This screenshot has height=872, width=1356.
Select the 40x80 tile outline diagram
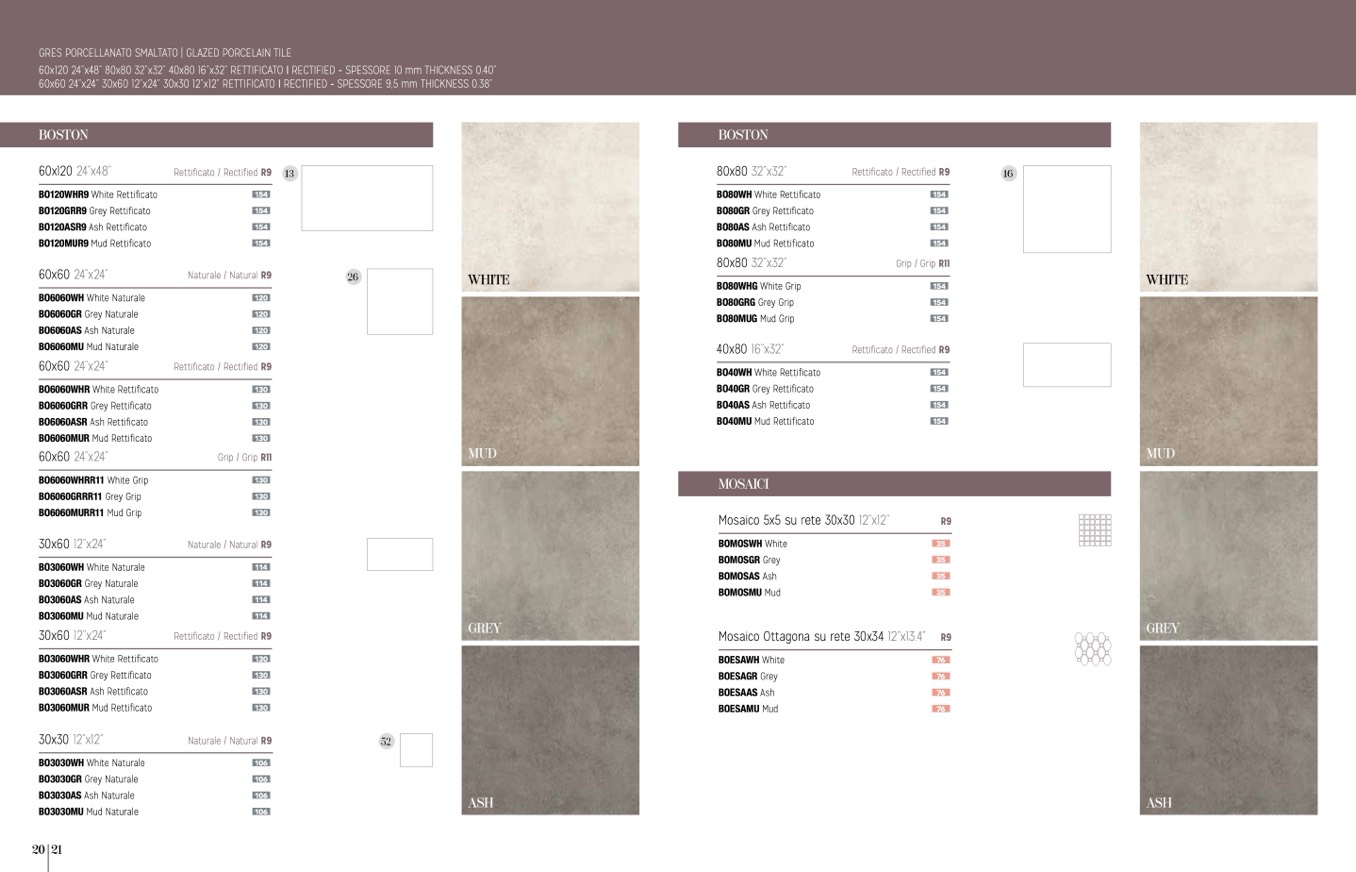(x=1066, y=365)
